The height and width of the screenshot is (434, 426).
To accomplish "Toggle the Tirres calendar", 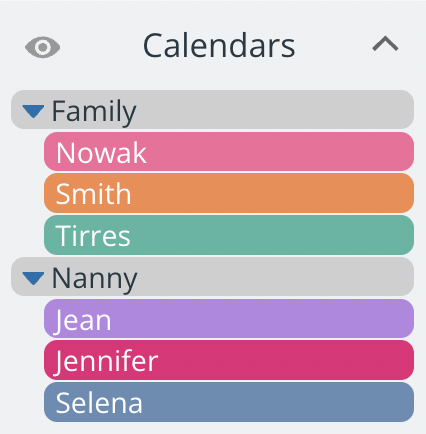I will [229, 235].
